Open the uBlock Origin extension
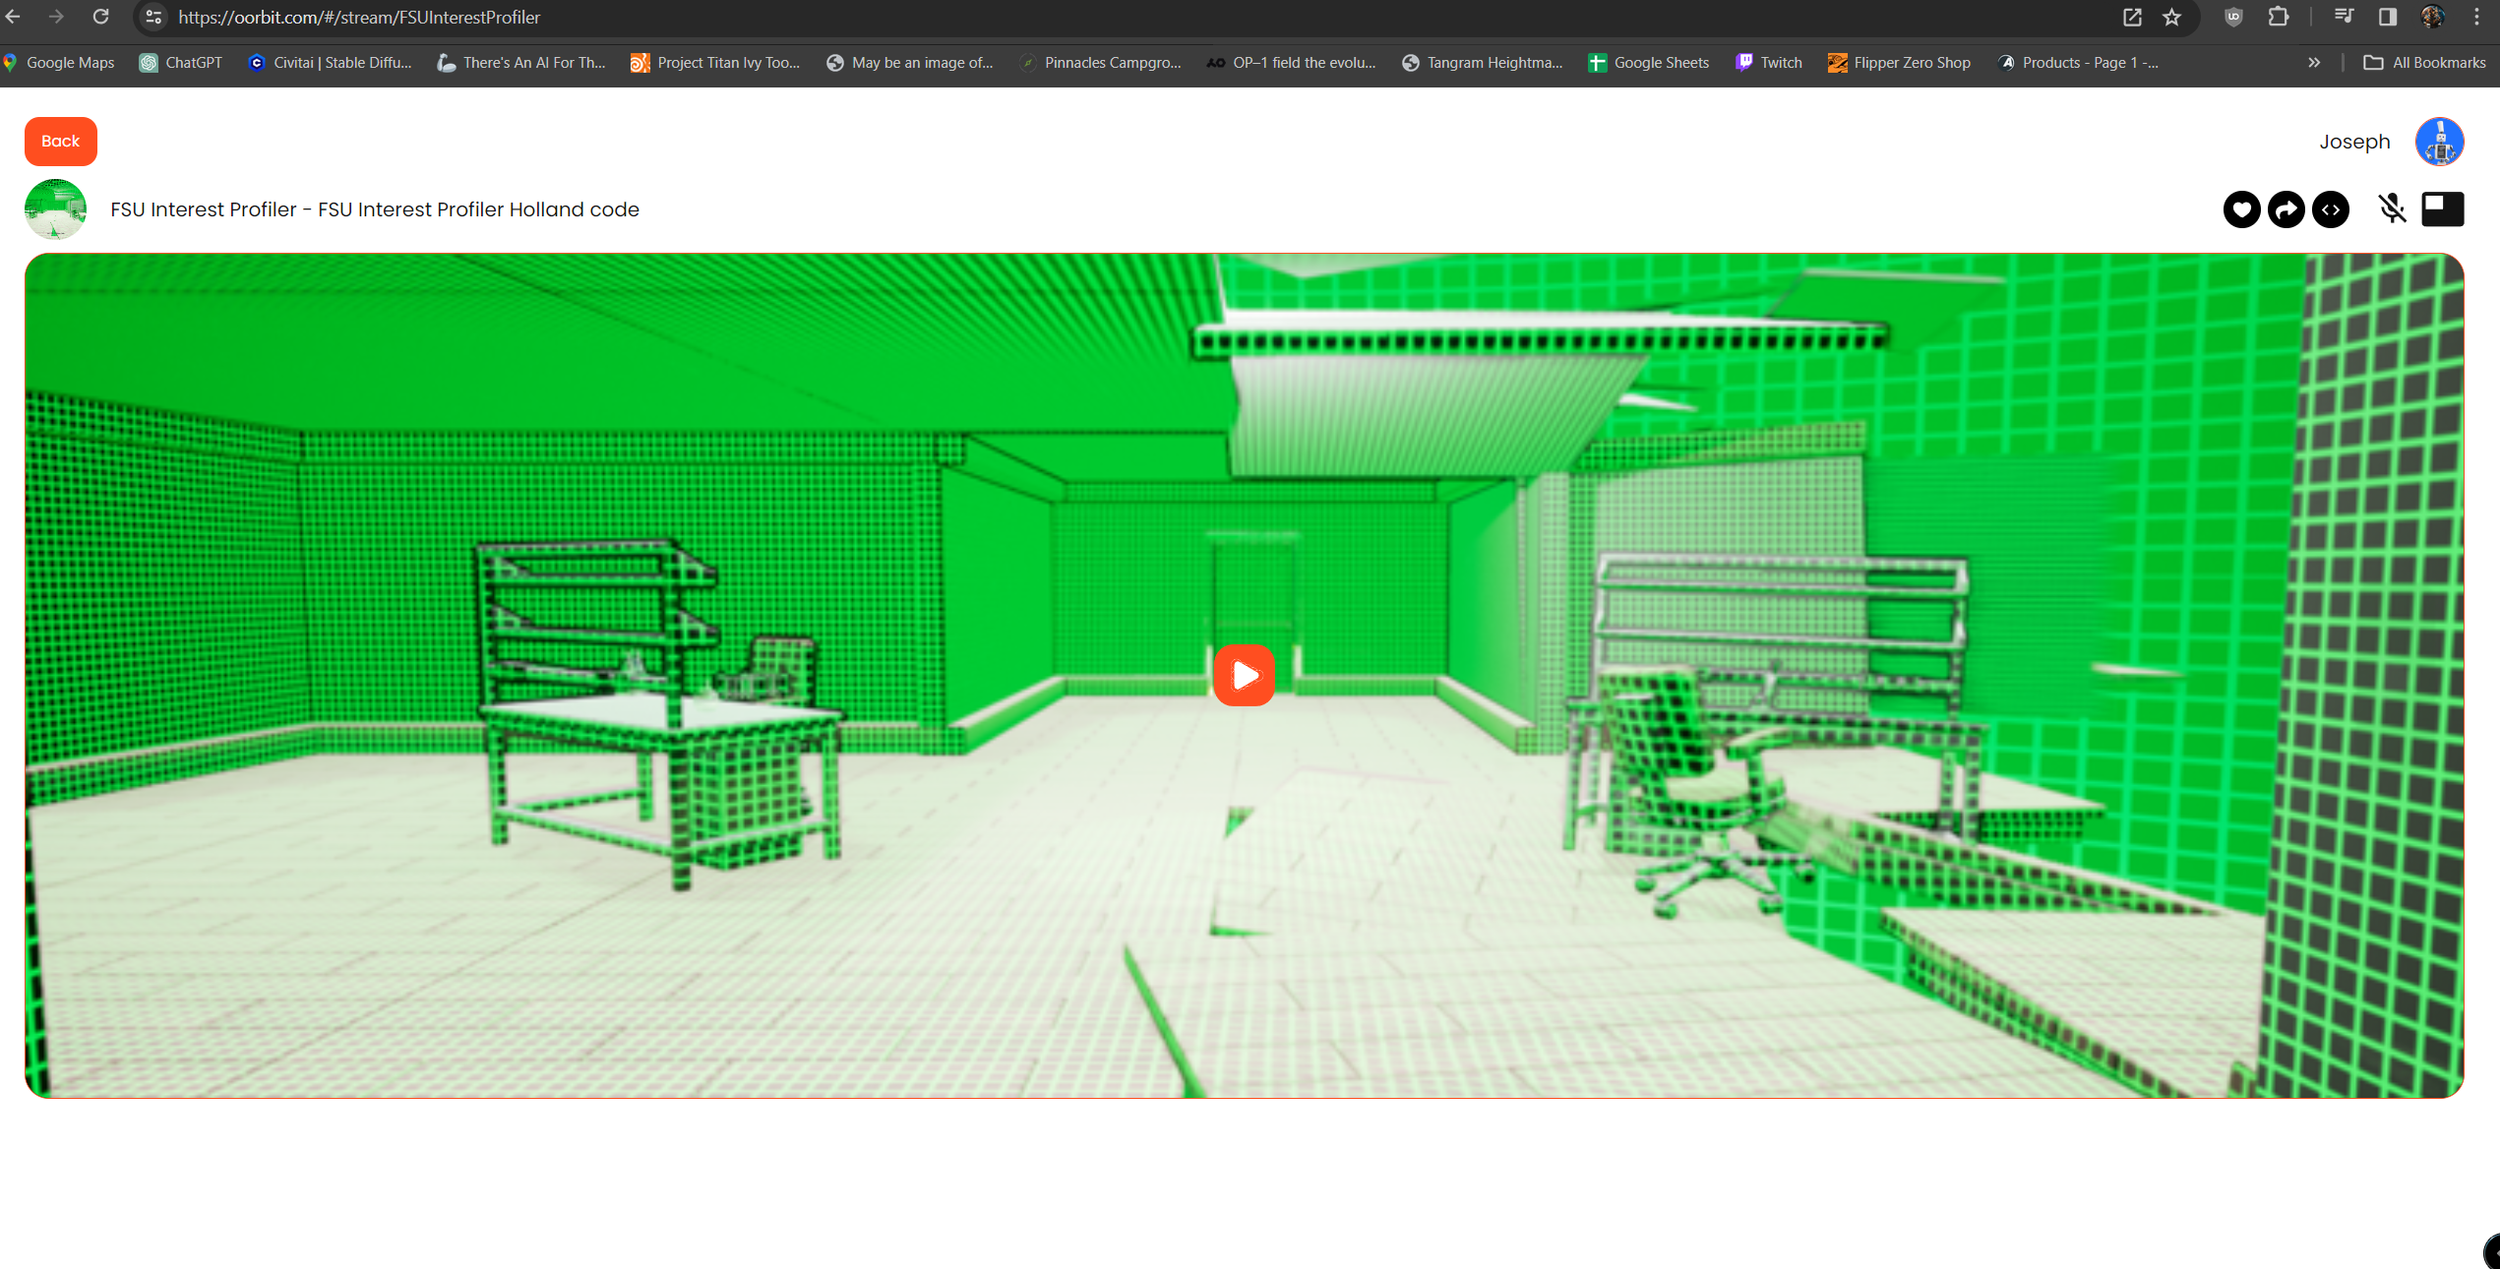The image size is (2500, 1269). coord(2233,17)
